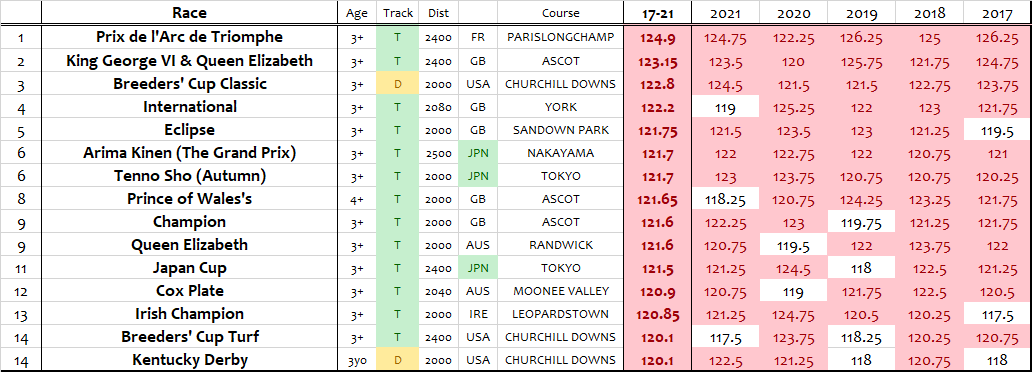
Task: Click the Race column header
Action: pos(190,13)
